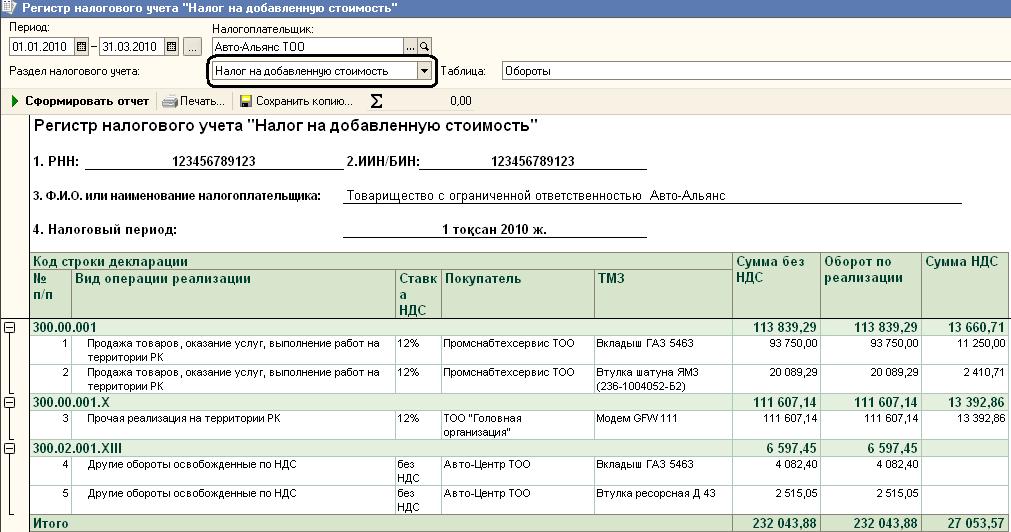The height and width of the screenshot is (532, 1011).
Task: Click the Налогоплательщик input field
Action: (306, 47)
